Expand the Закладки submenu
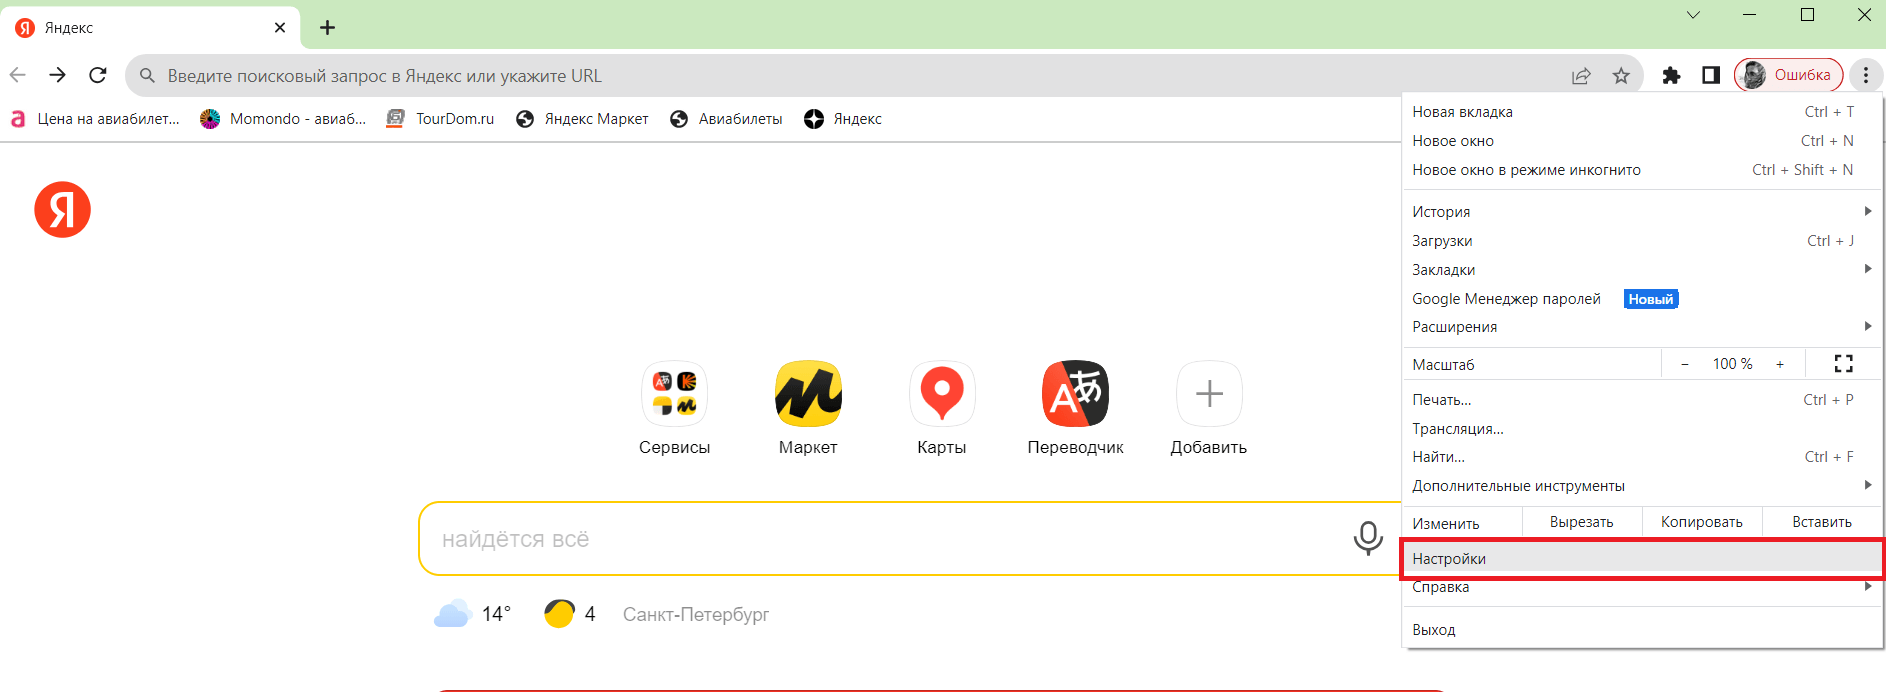The height and width of the screenshot is (692, 1886). (x=1642, y=270)
